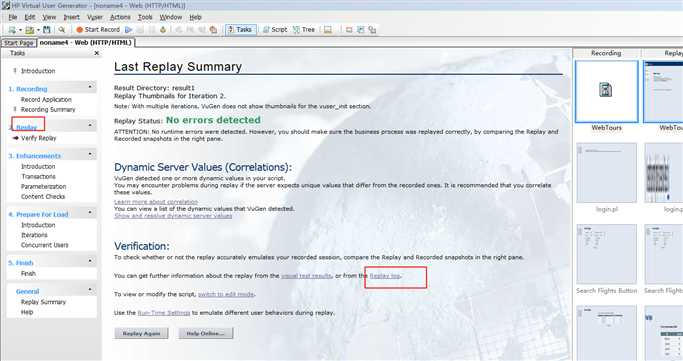The image size is (683, 361).
Task: Click the 'switch to edit mode' link
Action: pos(226,294)
